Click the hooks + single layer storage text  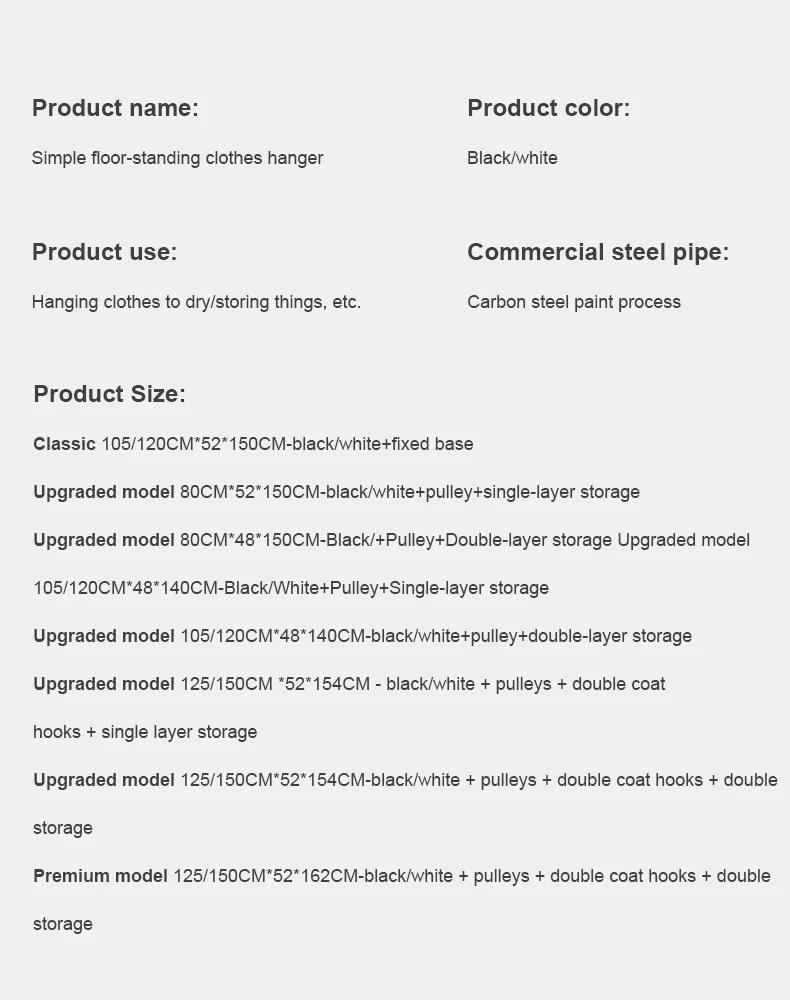click(x=145, y=732)
